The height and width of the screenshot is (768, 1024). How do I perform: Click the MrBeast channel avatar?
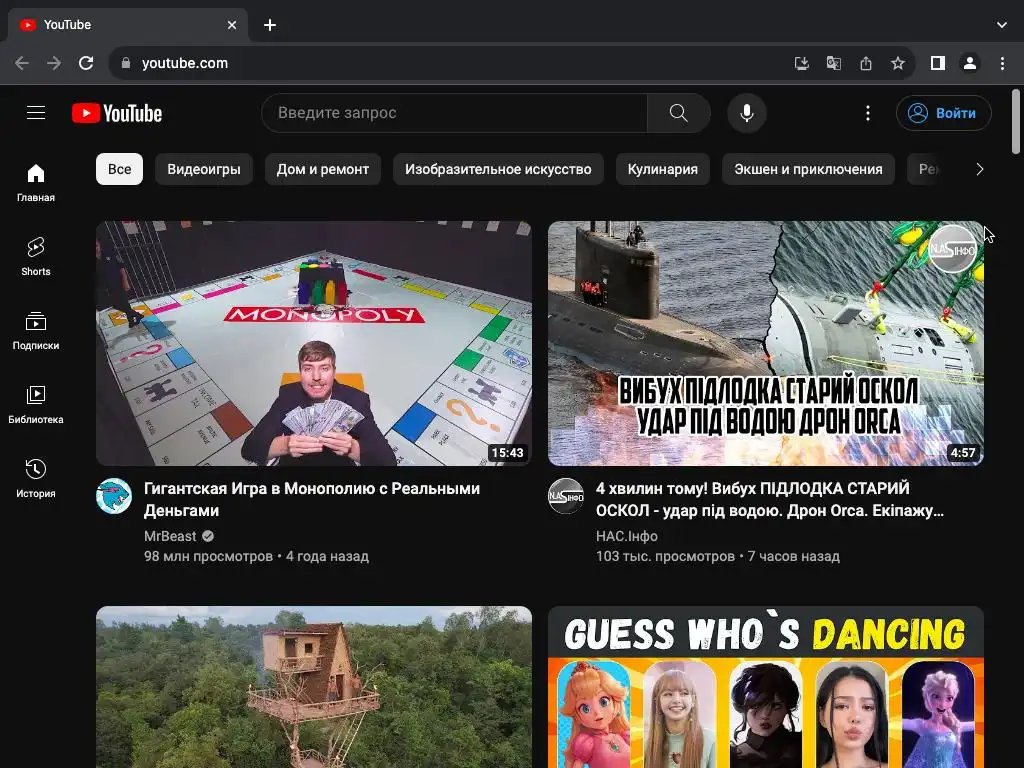(114, 496)
